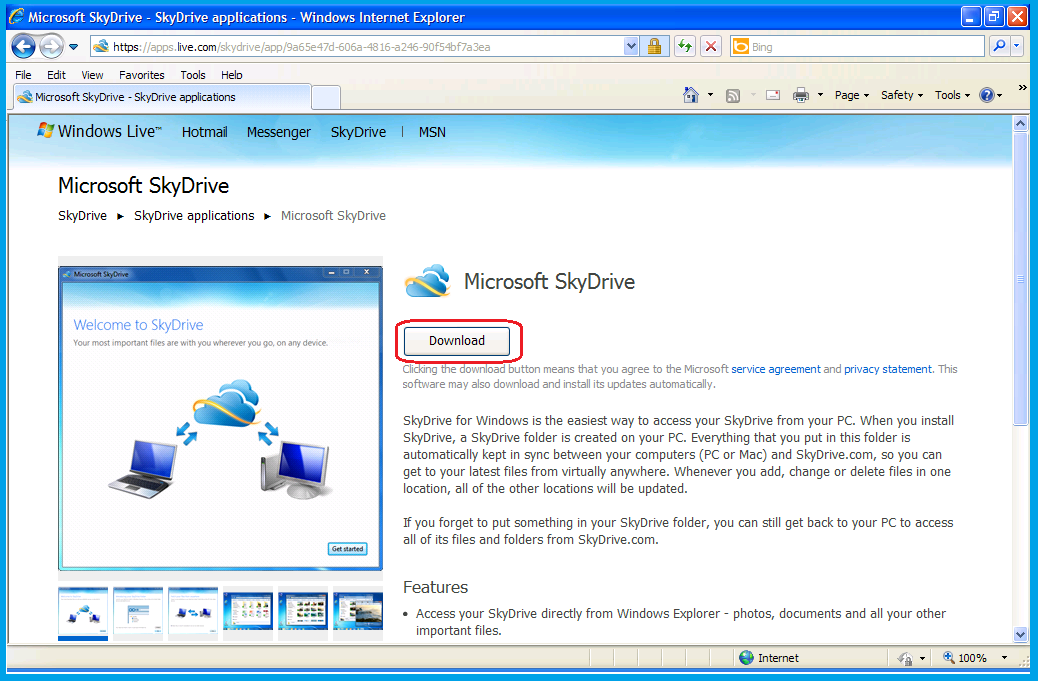Open the search provider dropdown arrow
1038x681 pixels.
(1017, 46)
